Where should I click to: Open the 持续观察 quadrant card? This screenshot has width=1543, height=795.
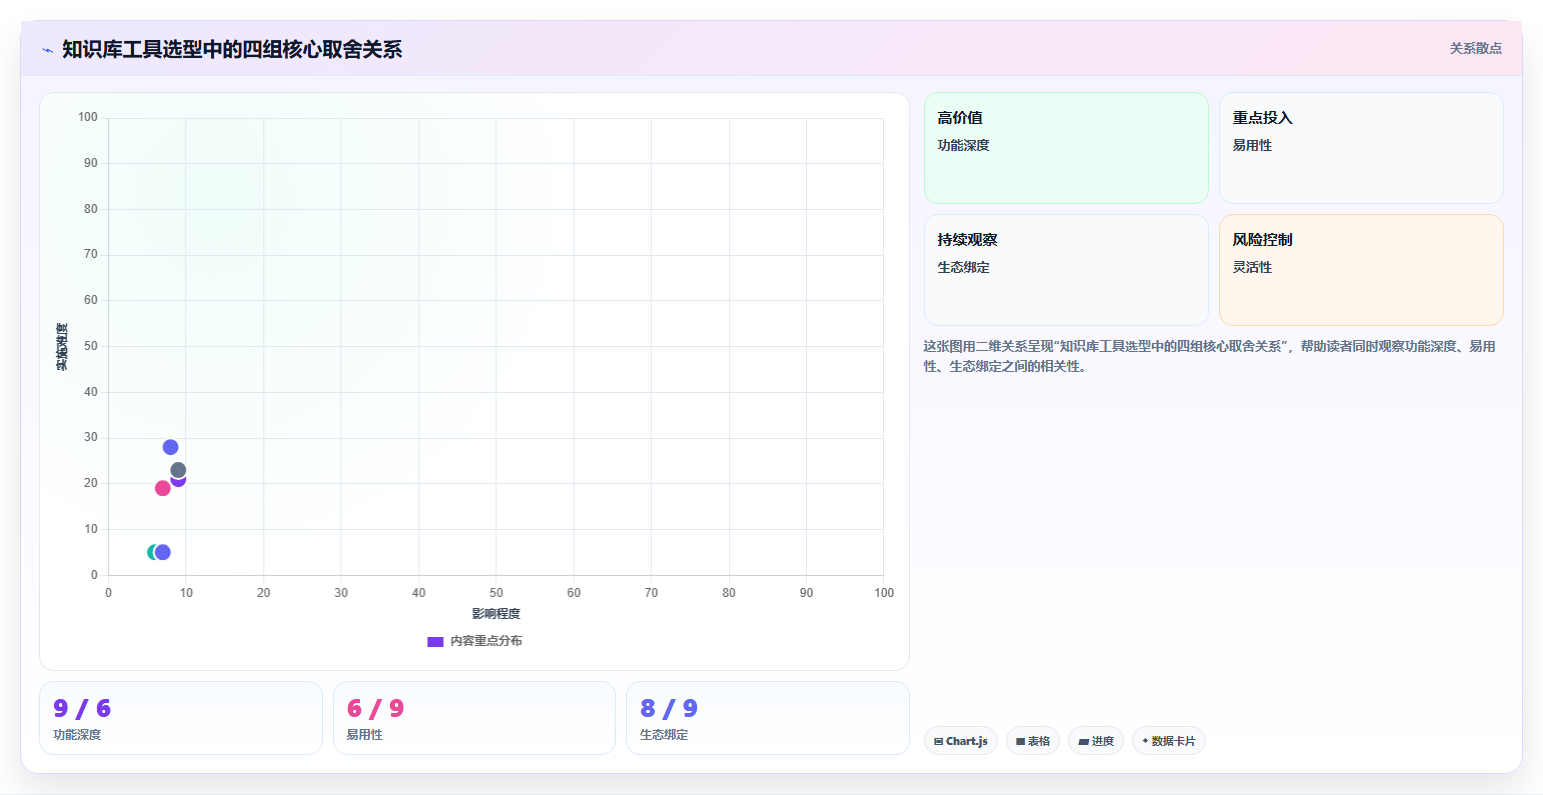click(1066, 270)
